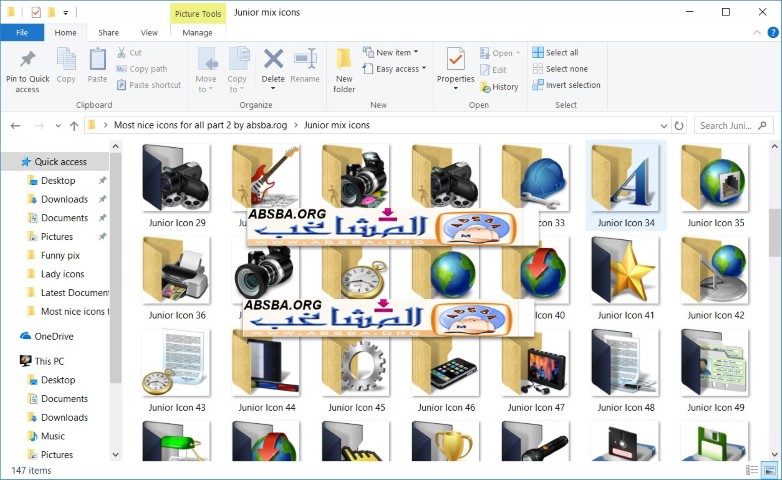
Task: Click Pin to Quick access icon
Action: (x=27, y=59)
